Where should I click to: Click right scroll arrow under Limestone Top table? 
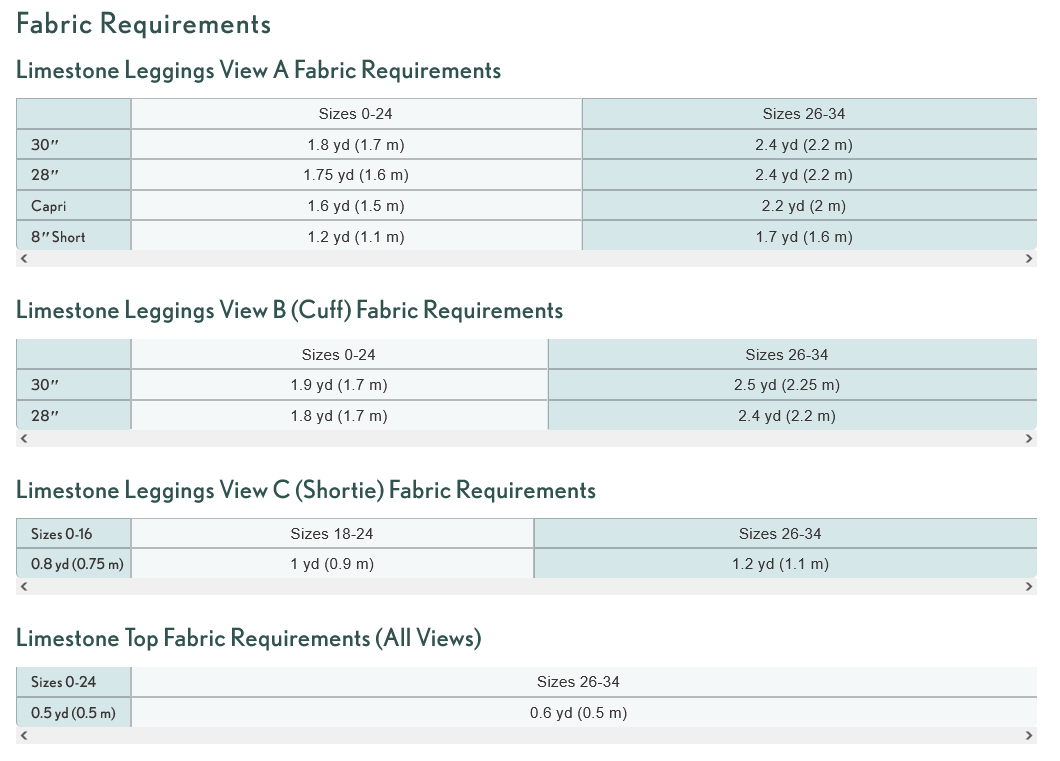pos(1028,736)
